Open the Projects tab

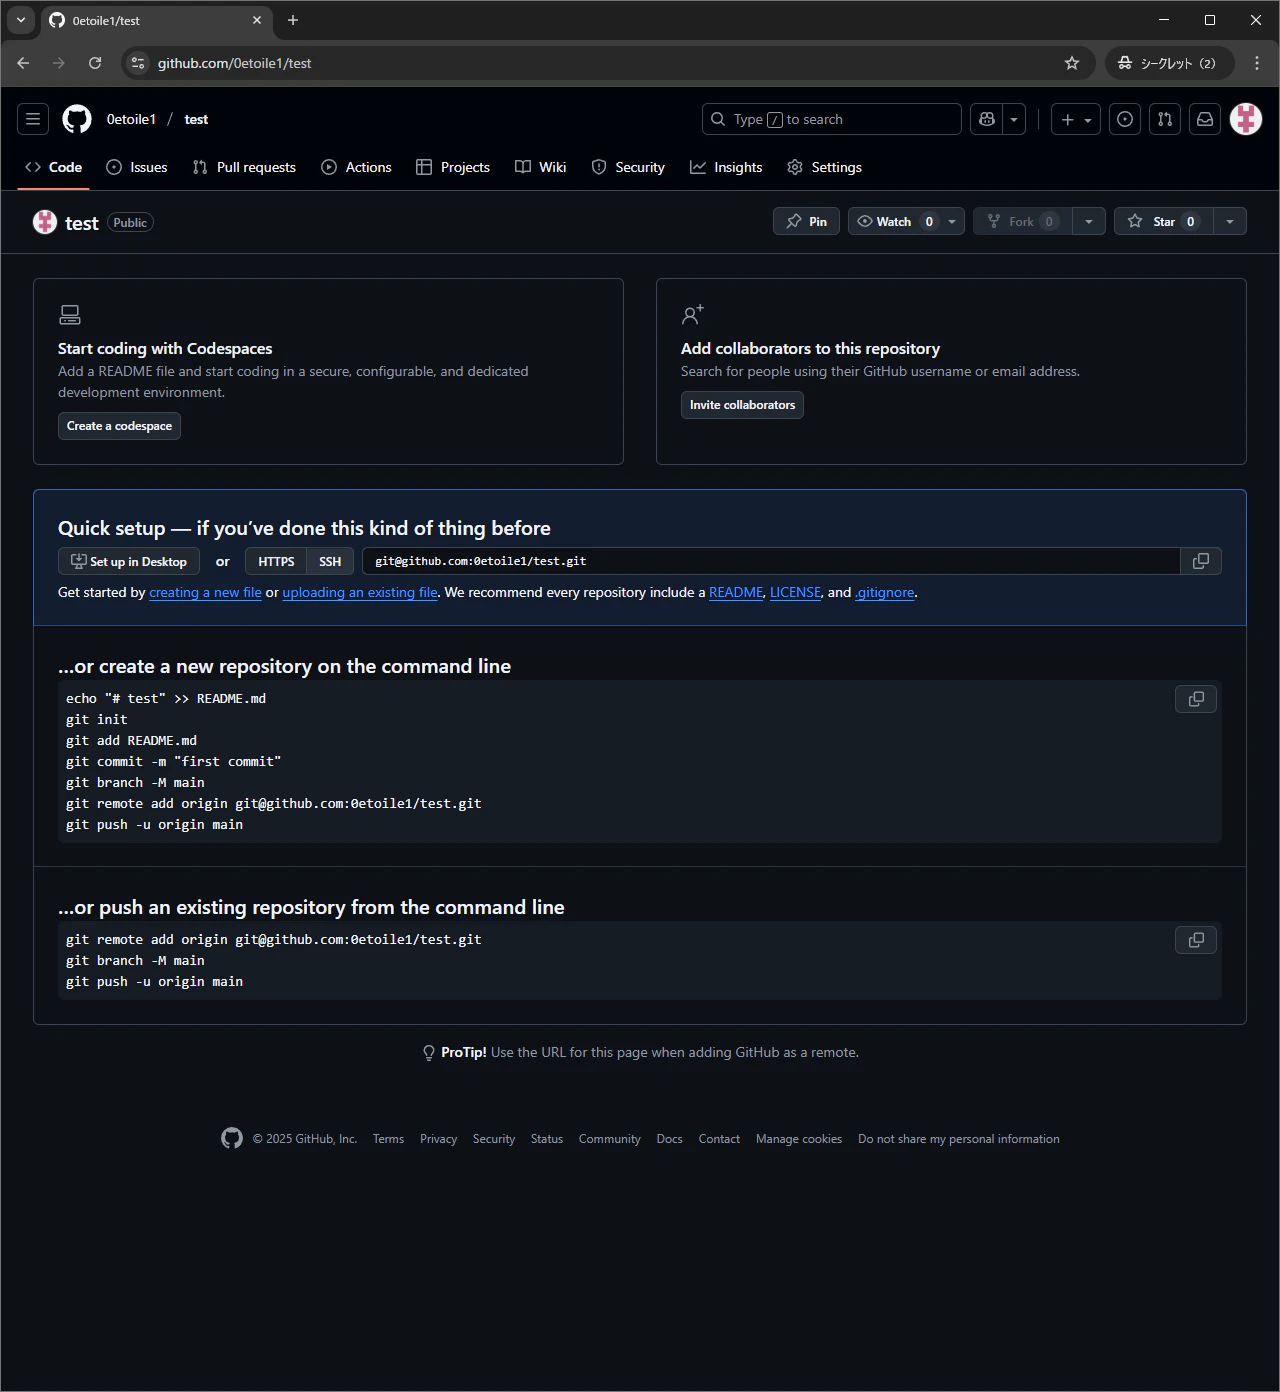pyautogui.click(x=453, y=167)
